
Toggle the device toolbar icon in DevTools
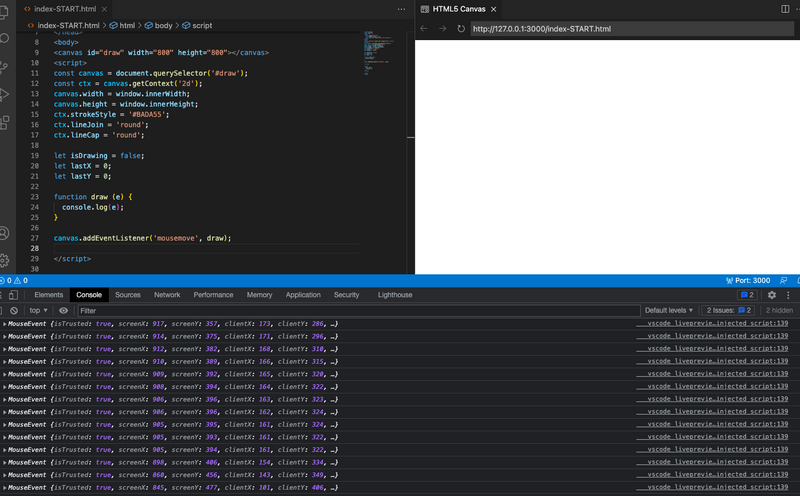13,295
